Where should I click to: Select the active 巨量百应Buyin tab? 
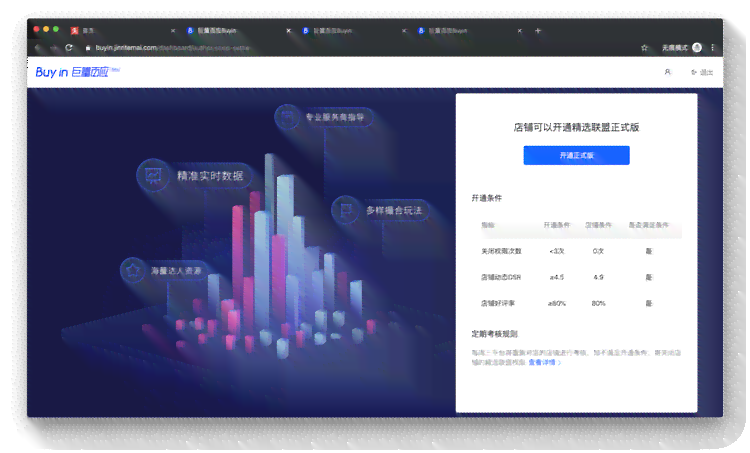pyautogui.click(x=238, y=31)
